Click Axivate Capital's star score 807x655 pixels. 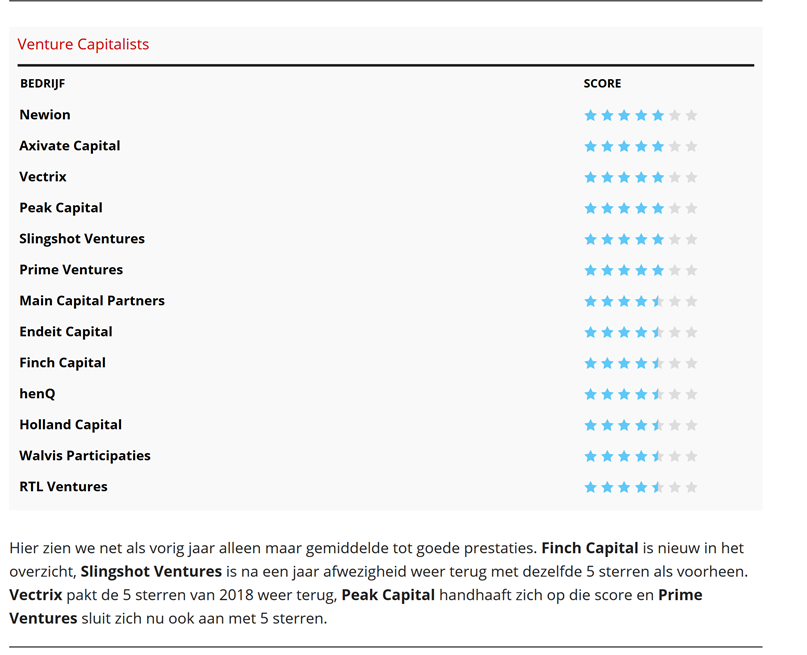coord(641,146)
